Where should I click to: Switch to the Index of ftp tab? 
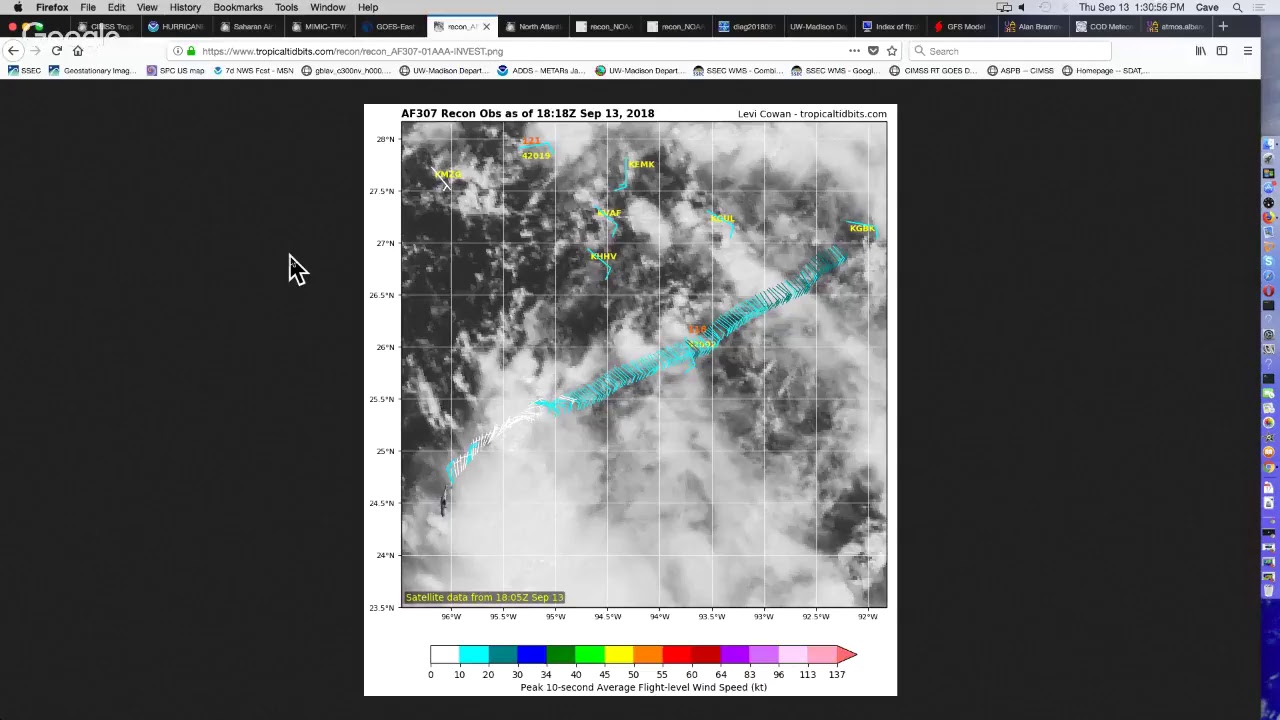coord(889,26)
